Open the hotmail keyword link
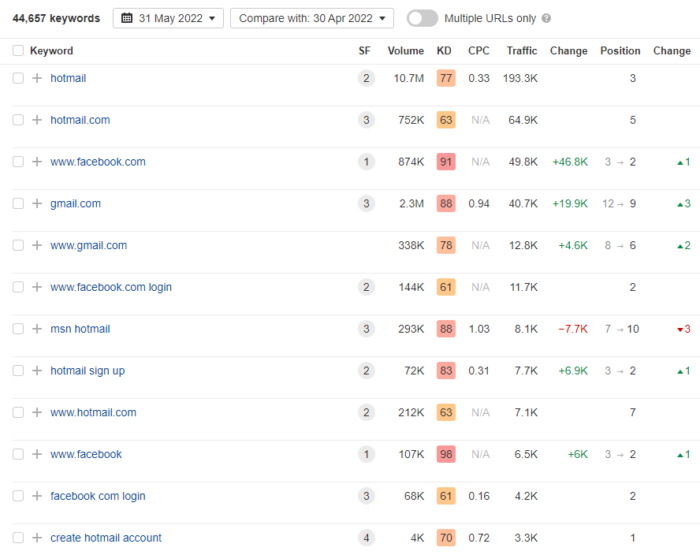The width and height of the screenshot is (700, 555). tap(68, 78)
